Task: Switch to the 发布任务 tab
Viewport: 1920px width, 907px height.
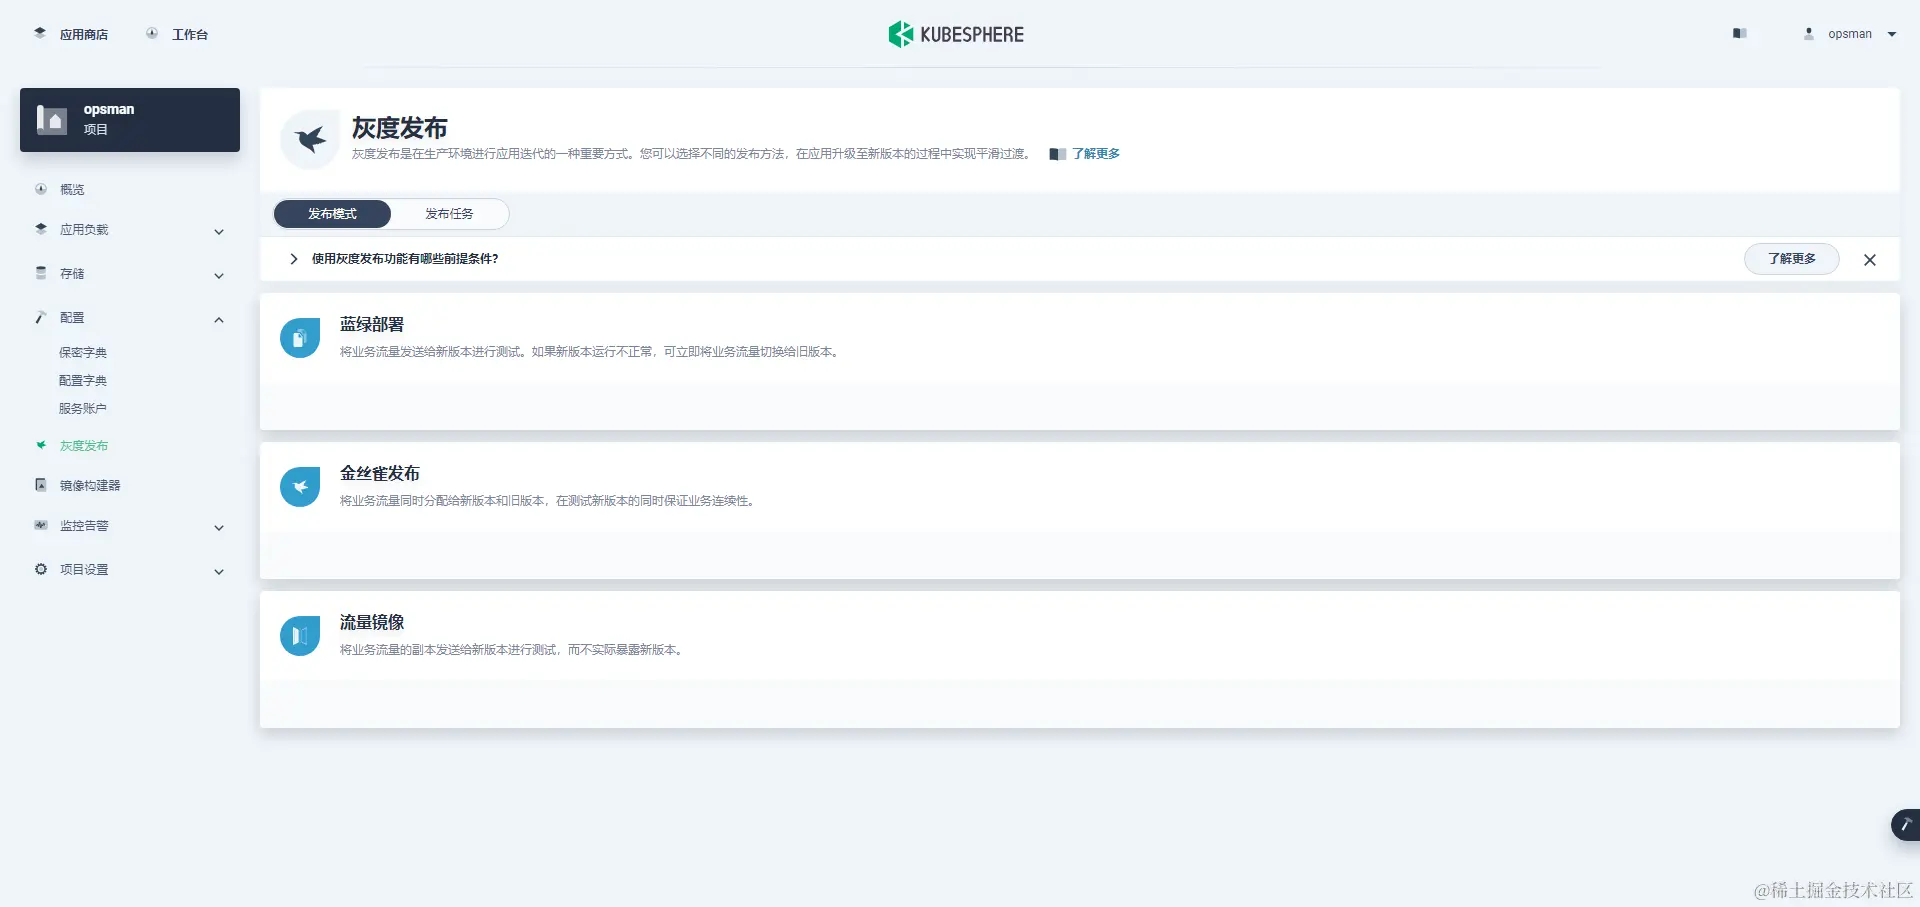Action: click(449, 213)
